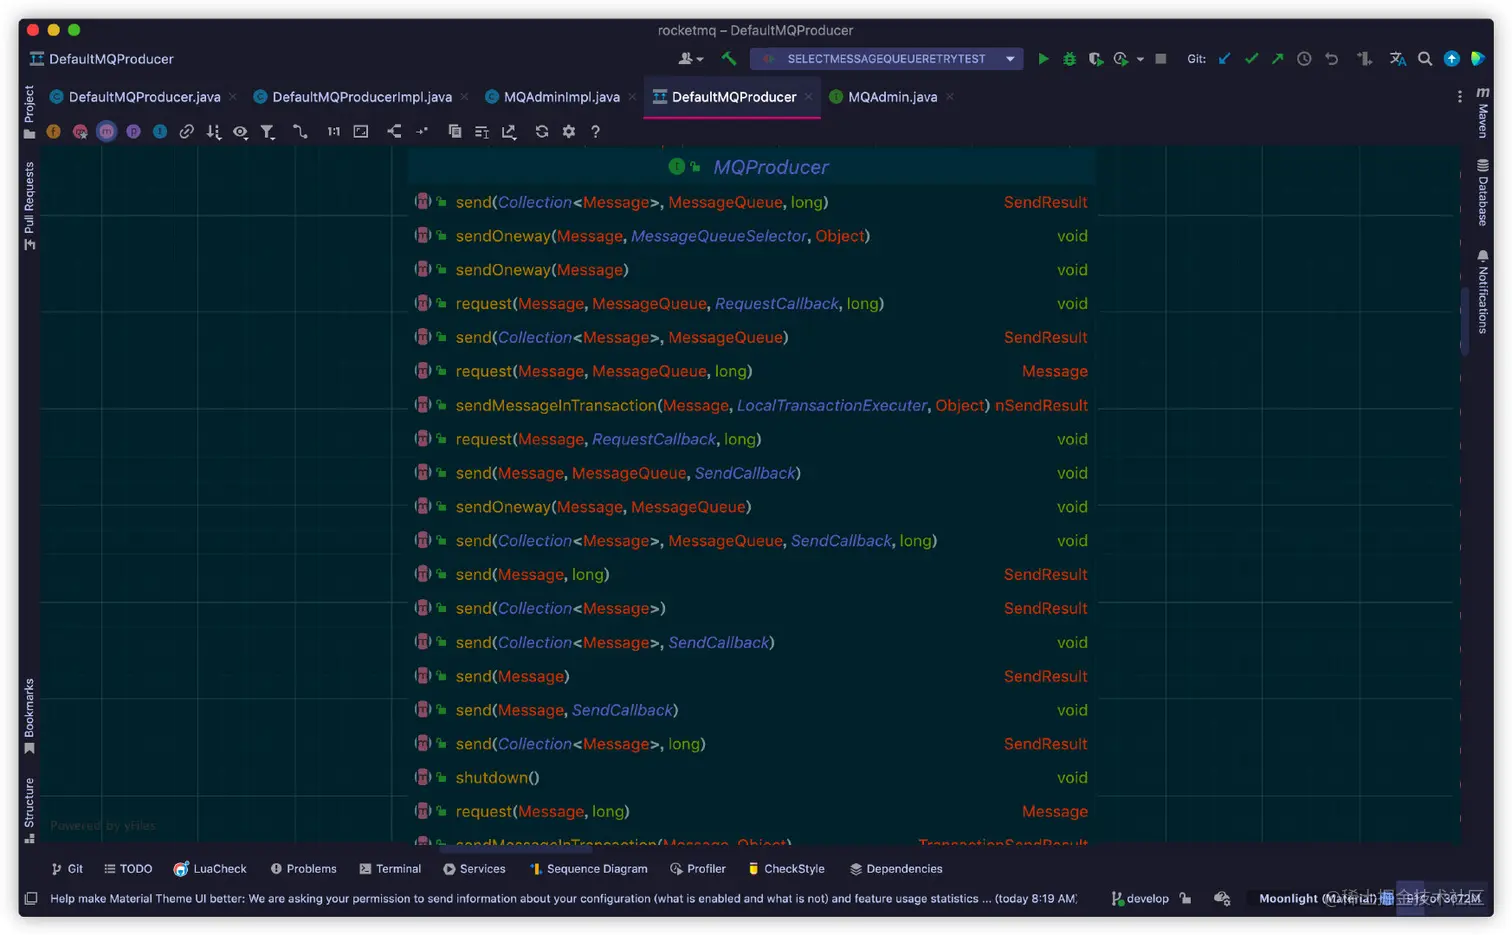Viewport: 1512px width, 935px height.
Task: Open Search Everywhere magnifier
Action: click(1425, 59)
